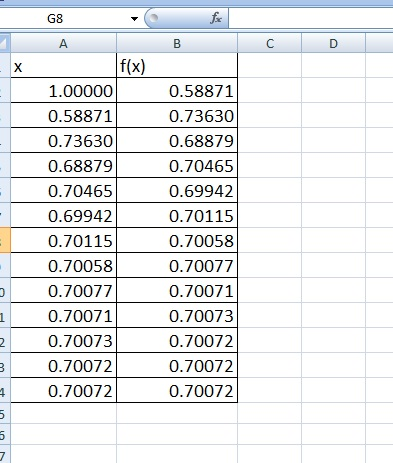
Task: Select column A header
Action: (63, 44)
